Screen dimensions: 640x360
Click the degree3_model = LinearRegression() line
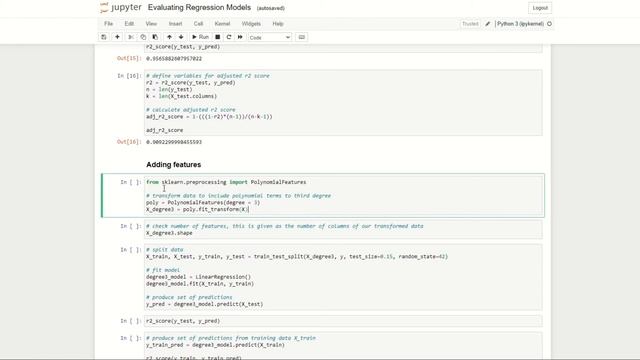[x=198, y=277]
